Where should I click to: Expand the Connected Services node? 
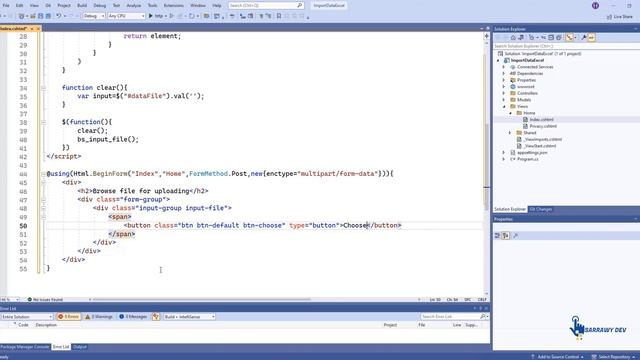(x=504, y=67)
